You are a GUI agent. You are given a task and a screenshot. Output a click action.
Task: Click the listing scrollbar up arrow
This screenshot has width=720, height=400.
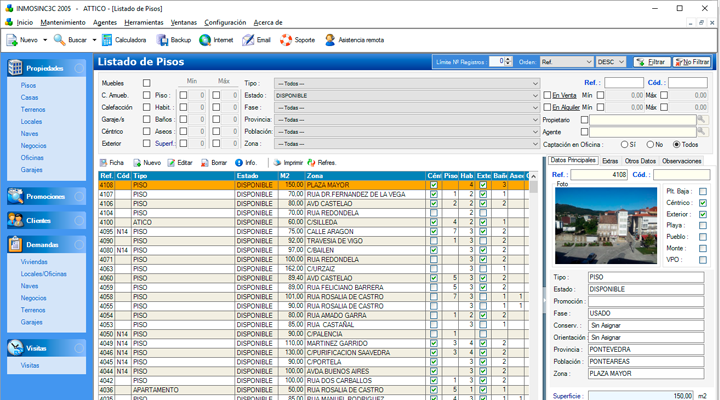(x=533, y=176)
